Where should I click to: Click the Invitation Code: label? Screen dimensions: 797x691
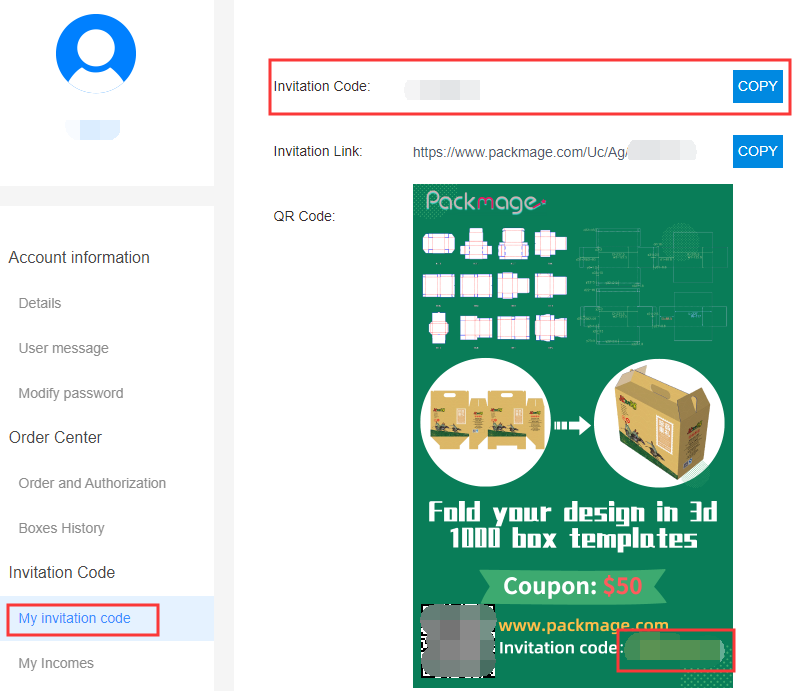click(322, 86)
